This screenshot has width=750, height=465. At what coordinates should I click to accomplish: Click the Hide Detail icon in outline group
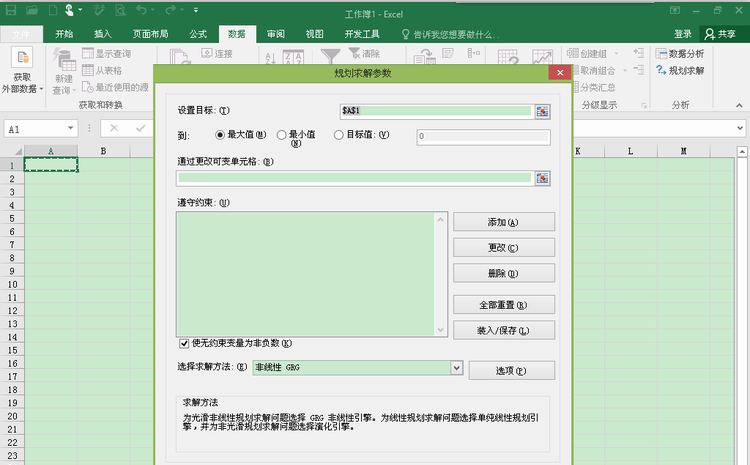click(639, 70)
